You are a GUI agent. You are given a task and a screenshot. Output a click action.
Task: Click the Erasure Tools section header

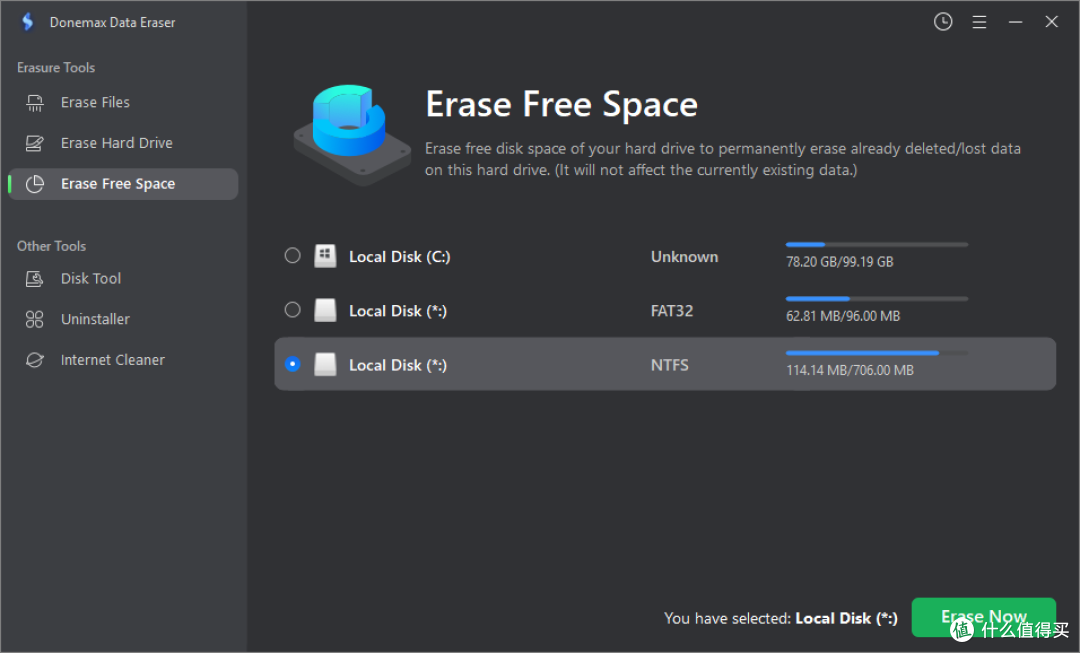point(56,68)
